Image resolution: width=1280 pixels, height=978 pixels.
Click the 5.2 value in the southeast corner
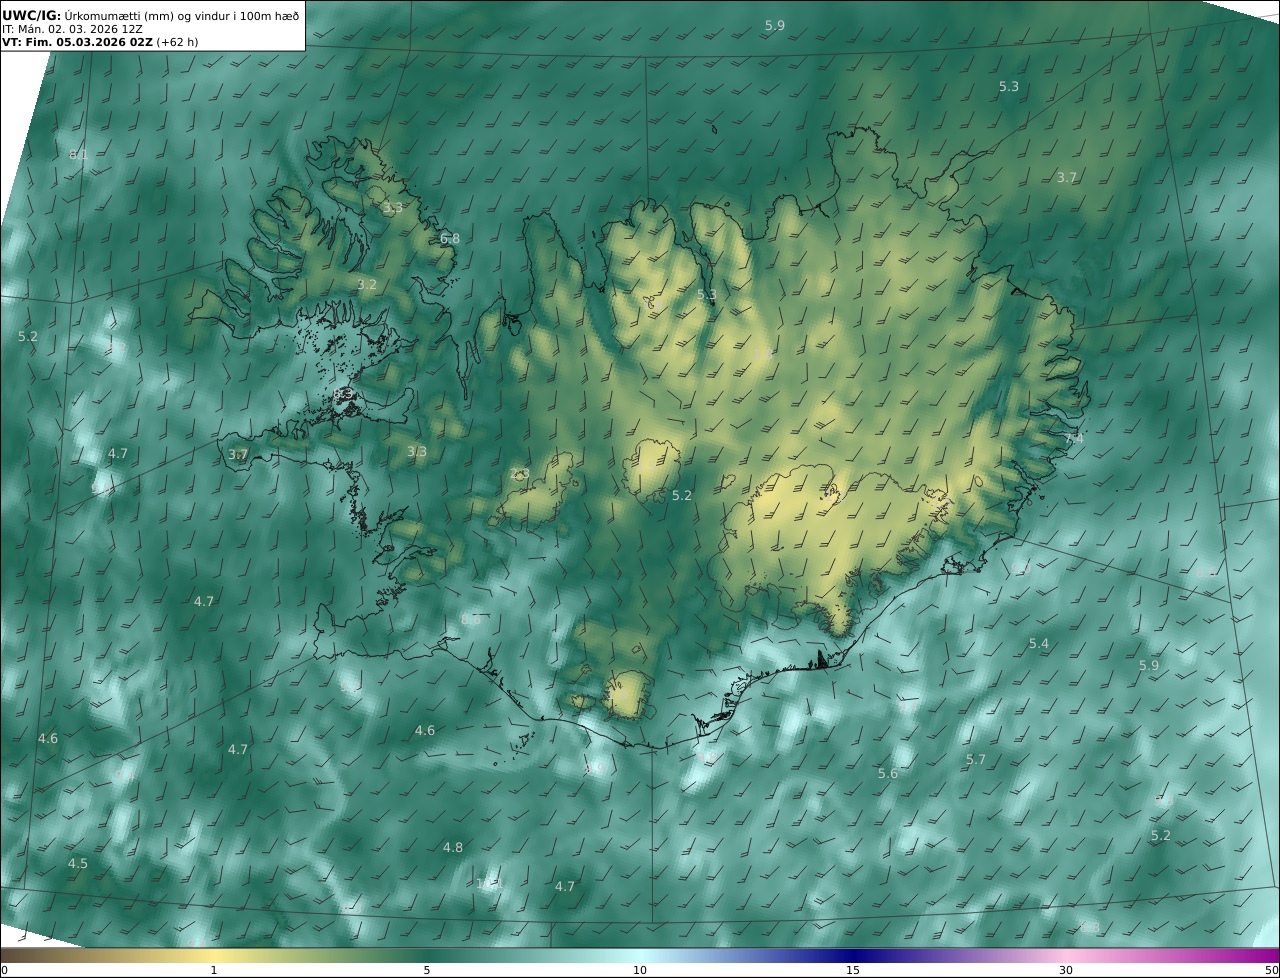pos(1161,835)
